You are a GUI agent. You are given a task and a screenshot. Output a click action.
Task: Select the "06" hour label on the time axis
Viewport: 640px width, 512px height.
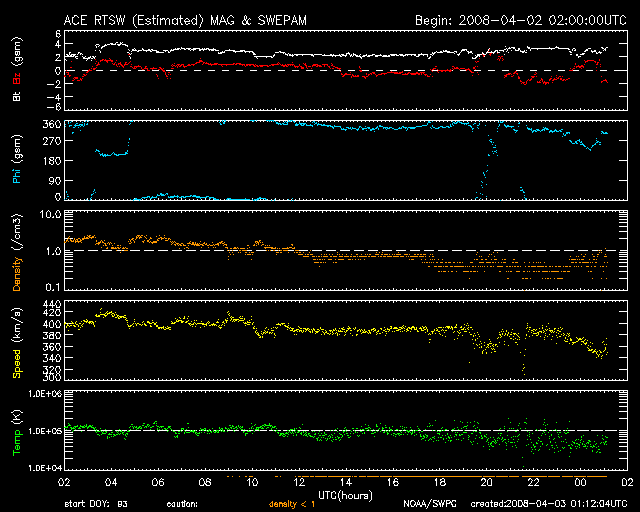tap(158, 482)
